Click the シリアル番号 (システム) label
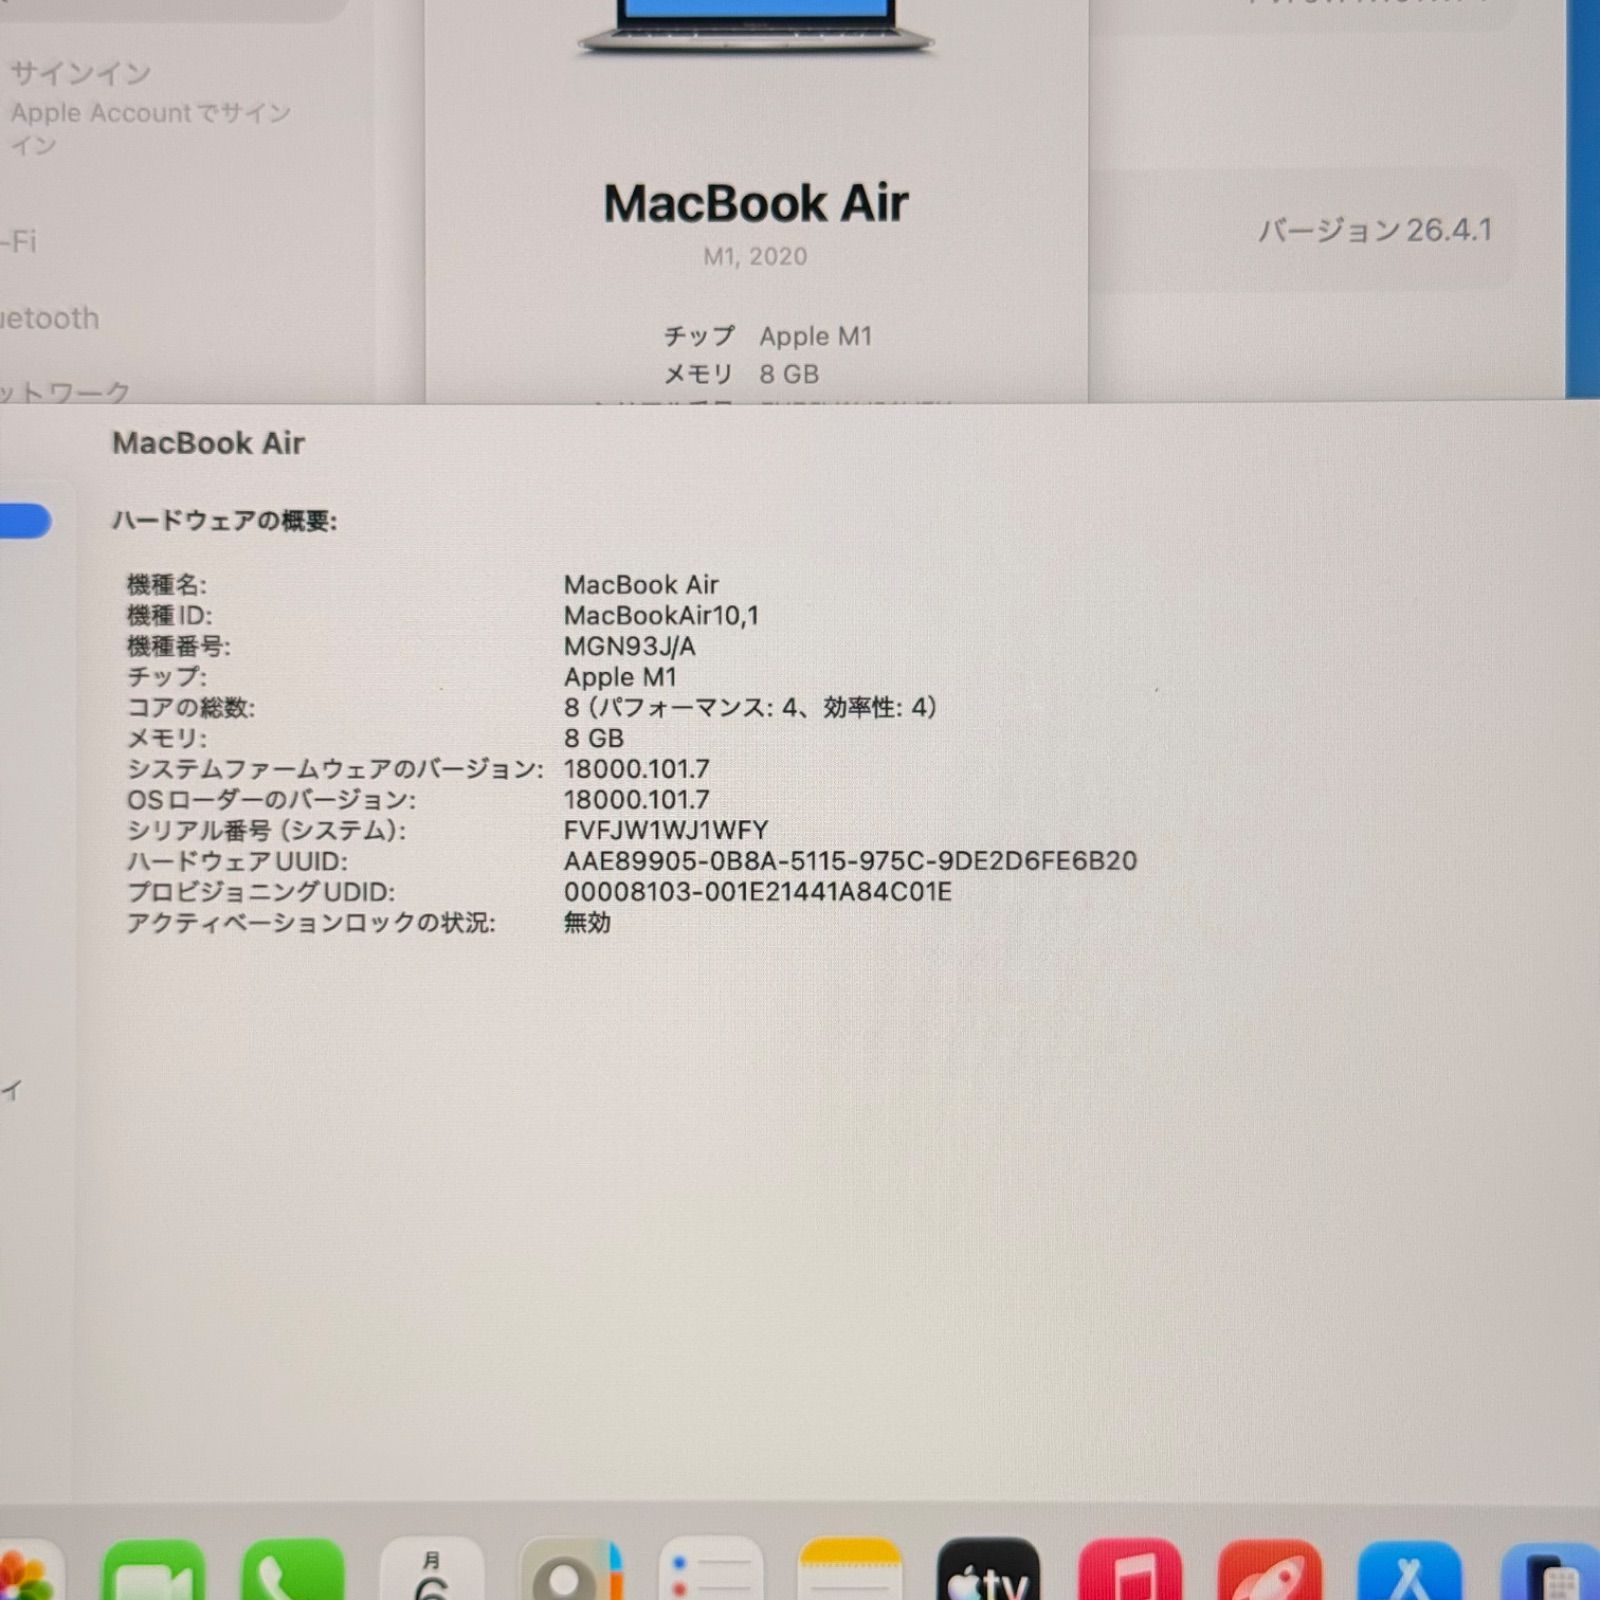The width and height of the screenshot is (1600, 1600). click(266, 830)
